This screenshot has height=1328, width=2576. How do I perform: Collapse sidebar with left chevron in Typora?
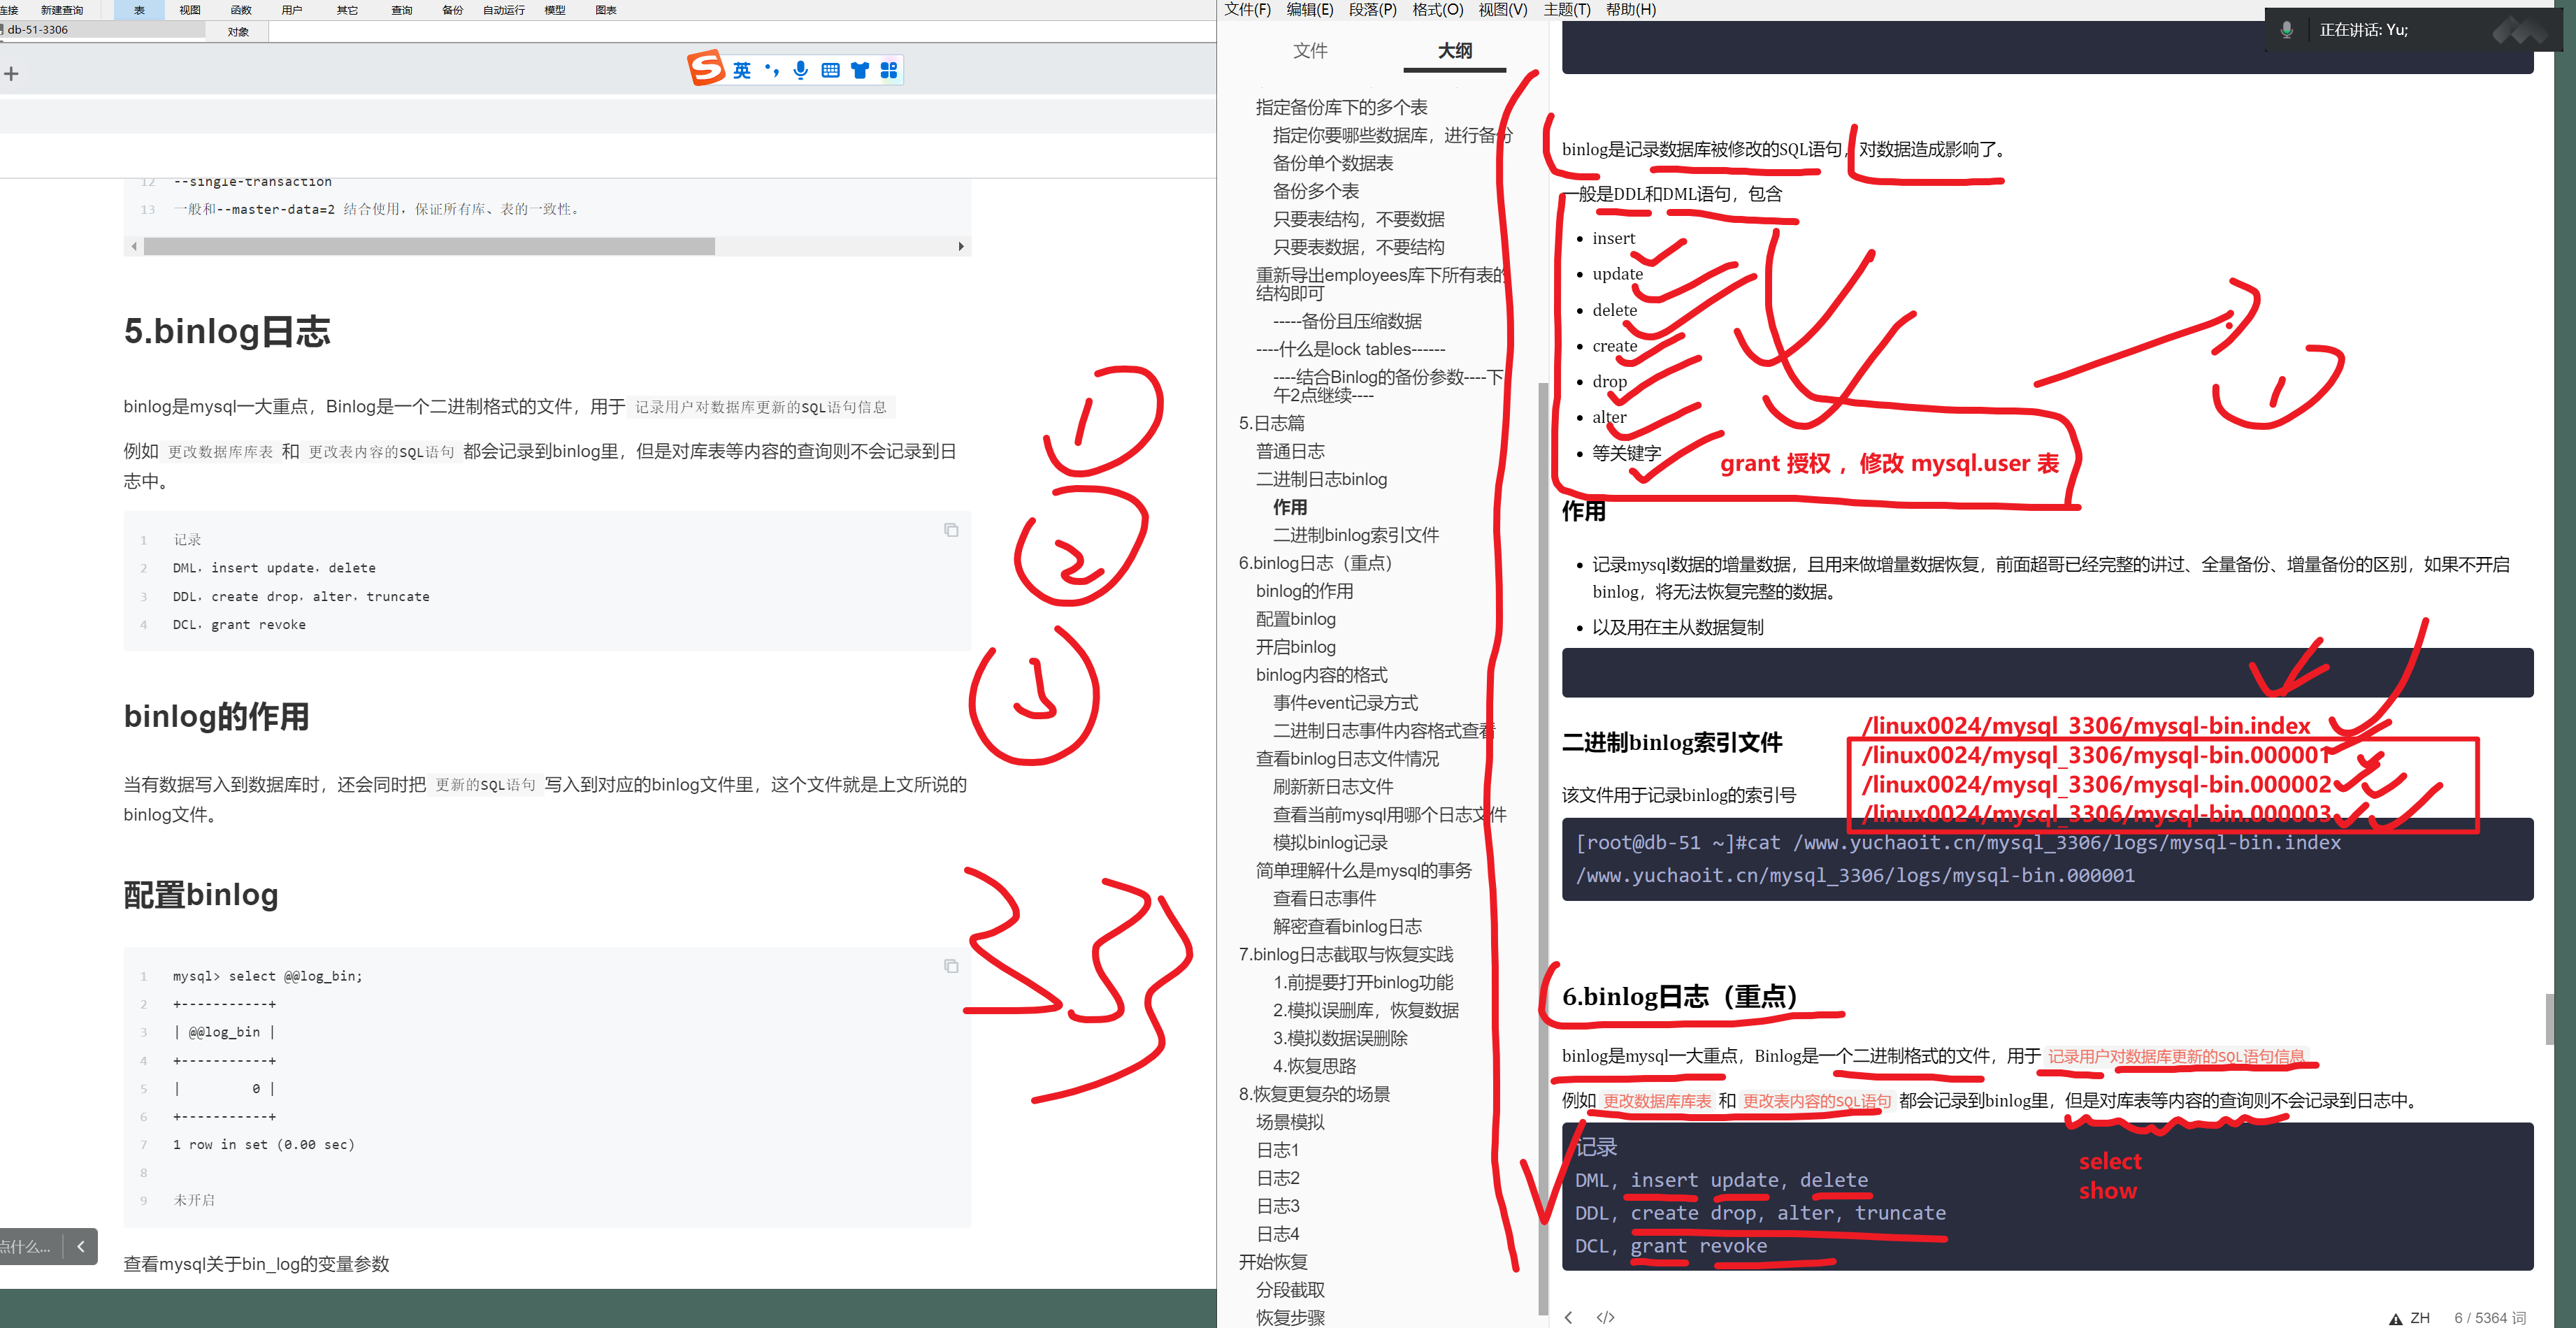[1568, 1317]
